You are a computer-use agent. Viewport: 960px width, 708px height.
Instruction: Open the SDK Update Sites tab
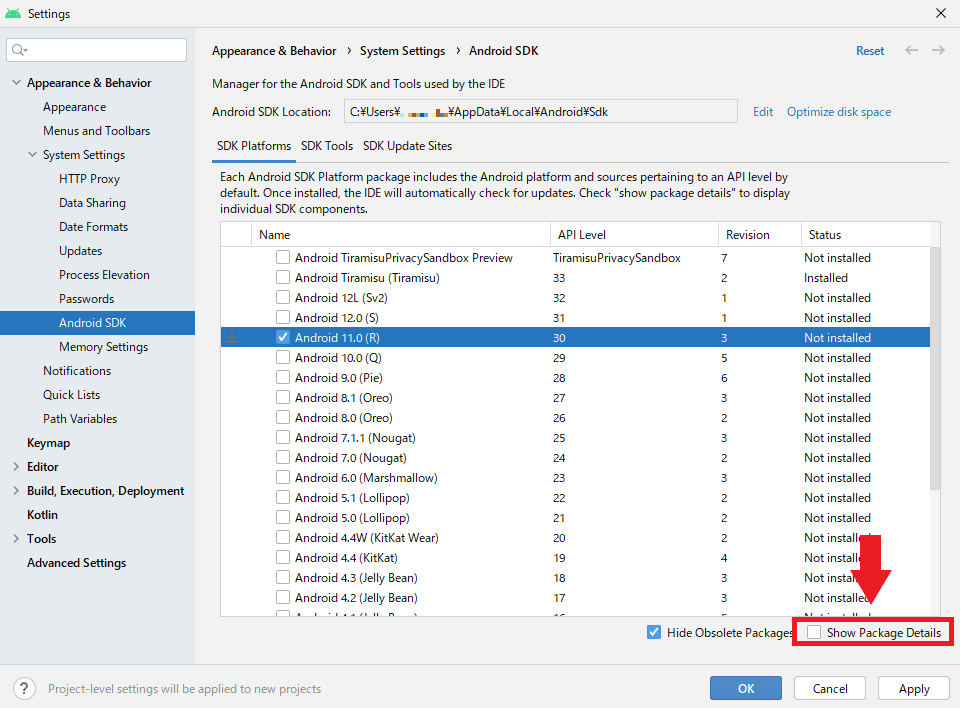407,145
